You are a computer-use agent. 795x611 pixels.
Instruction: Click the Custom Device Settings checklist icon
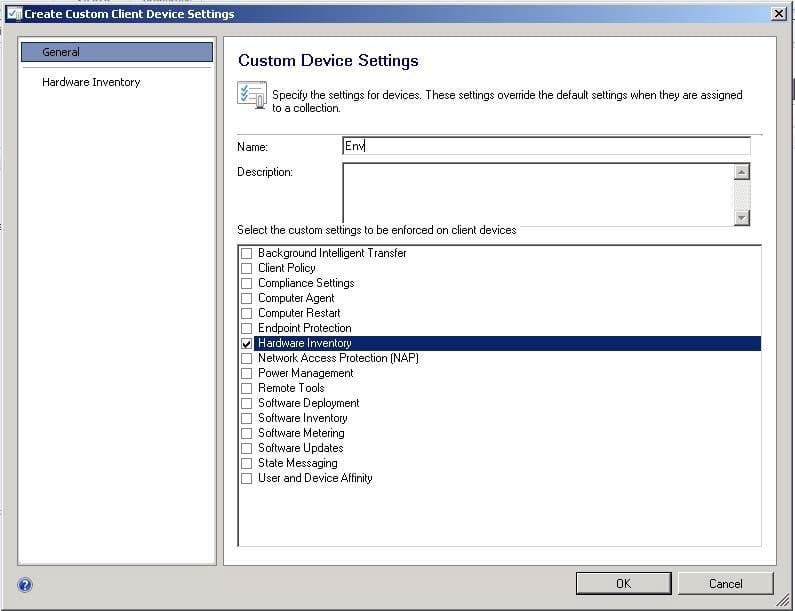point(251,95)
